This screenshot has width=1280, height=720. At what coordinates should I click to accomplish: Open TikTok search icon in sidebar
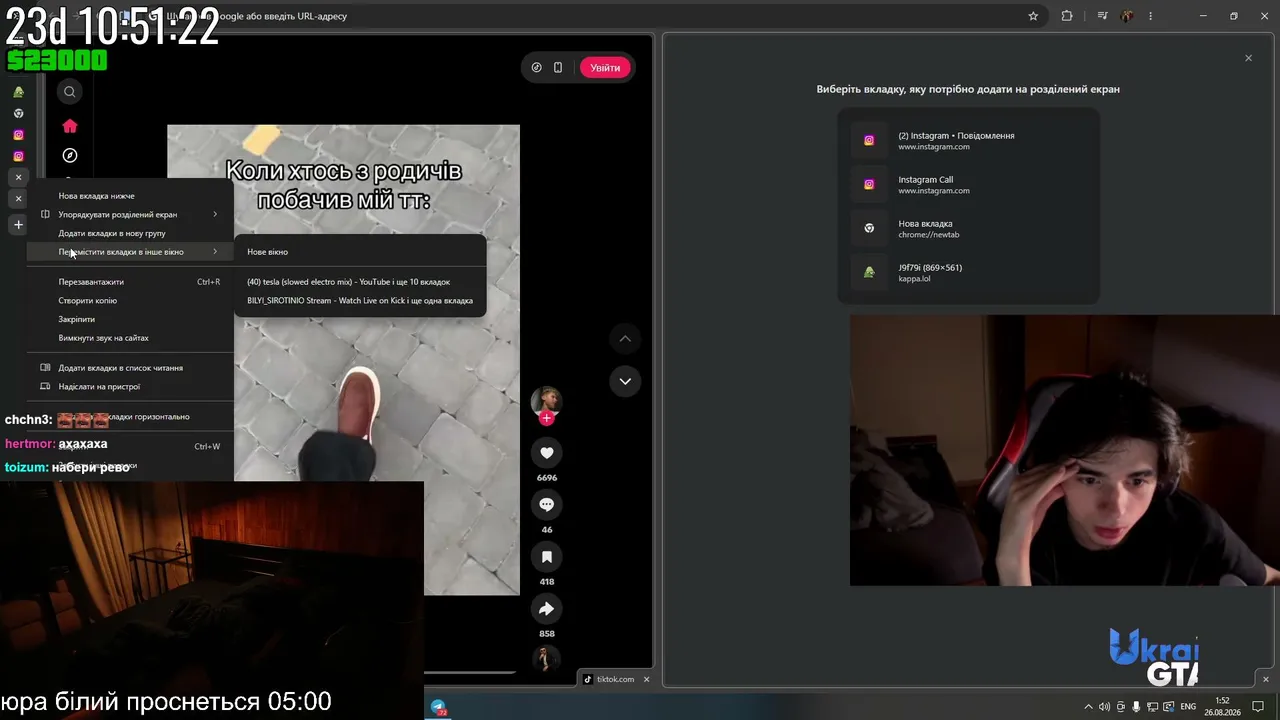click(70, 92)
